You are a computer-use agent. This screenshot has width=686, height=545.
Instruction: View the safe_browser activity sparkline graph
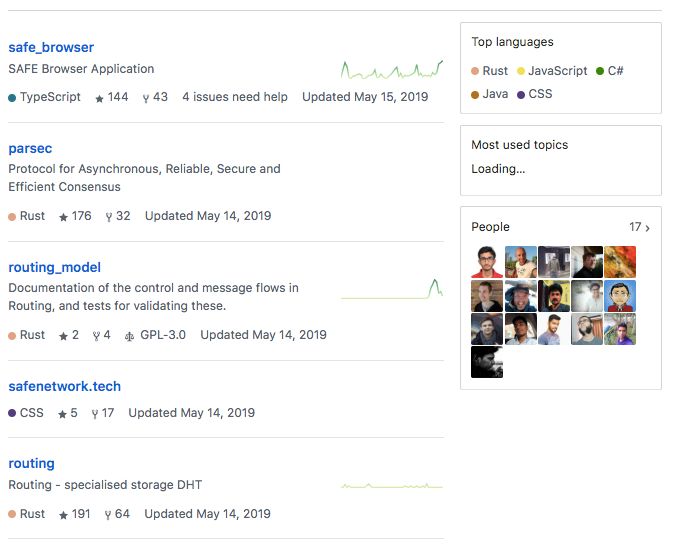(392, 70)
